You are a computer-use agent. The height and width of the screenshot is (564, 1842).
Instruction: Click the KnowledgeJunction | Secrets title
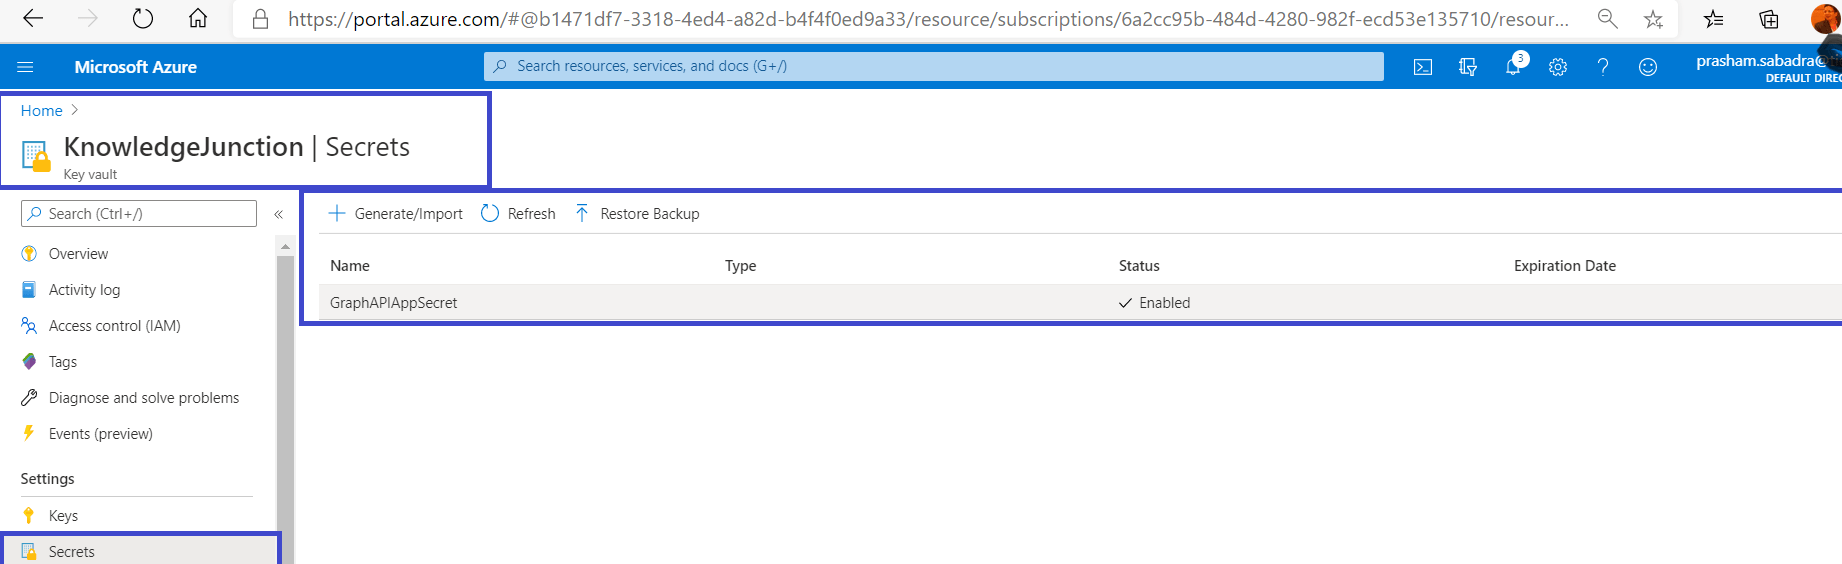point(237,147)
